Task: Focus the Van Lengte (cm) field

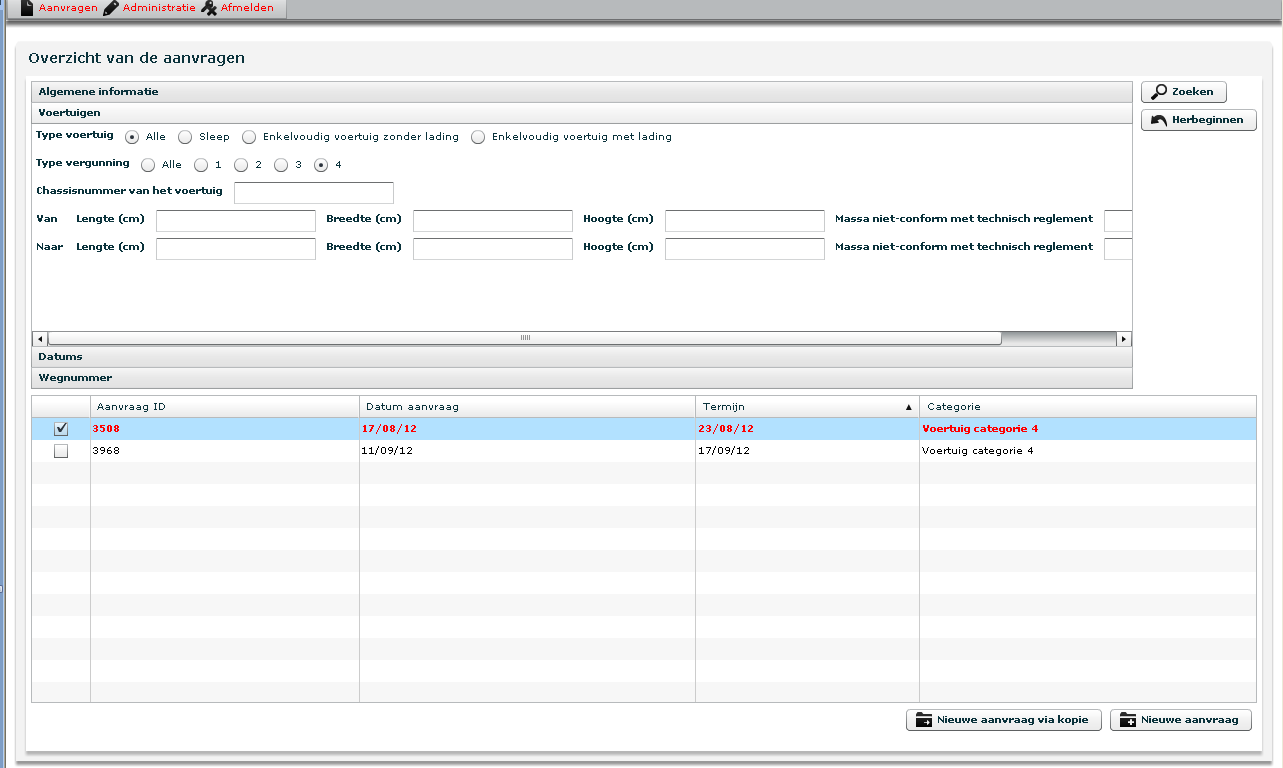Action: tap(236, 221)
